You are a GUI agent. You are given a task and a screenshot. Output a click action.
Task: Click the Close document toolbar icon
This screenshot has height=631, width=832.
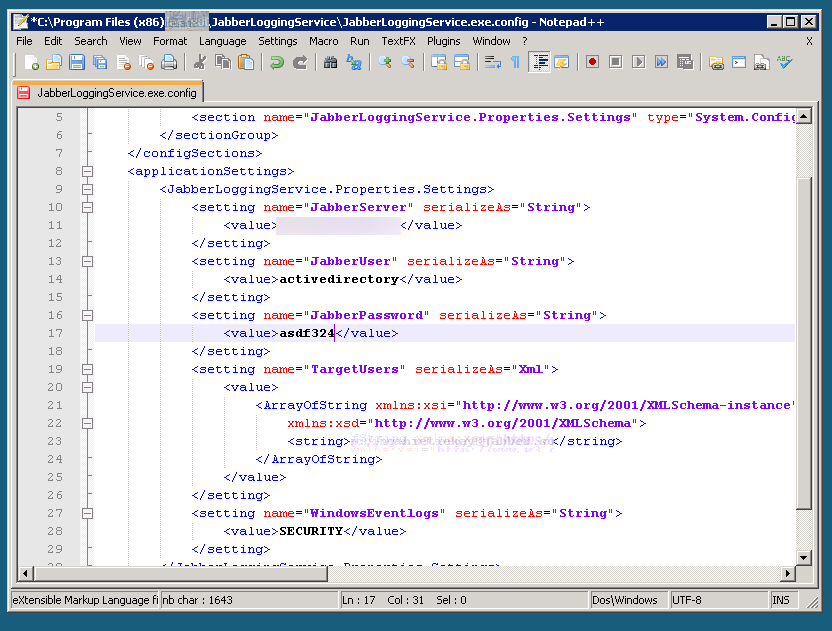point(124,63)
